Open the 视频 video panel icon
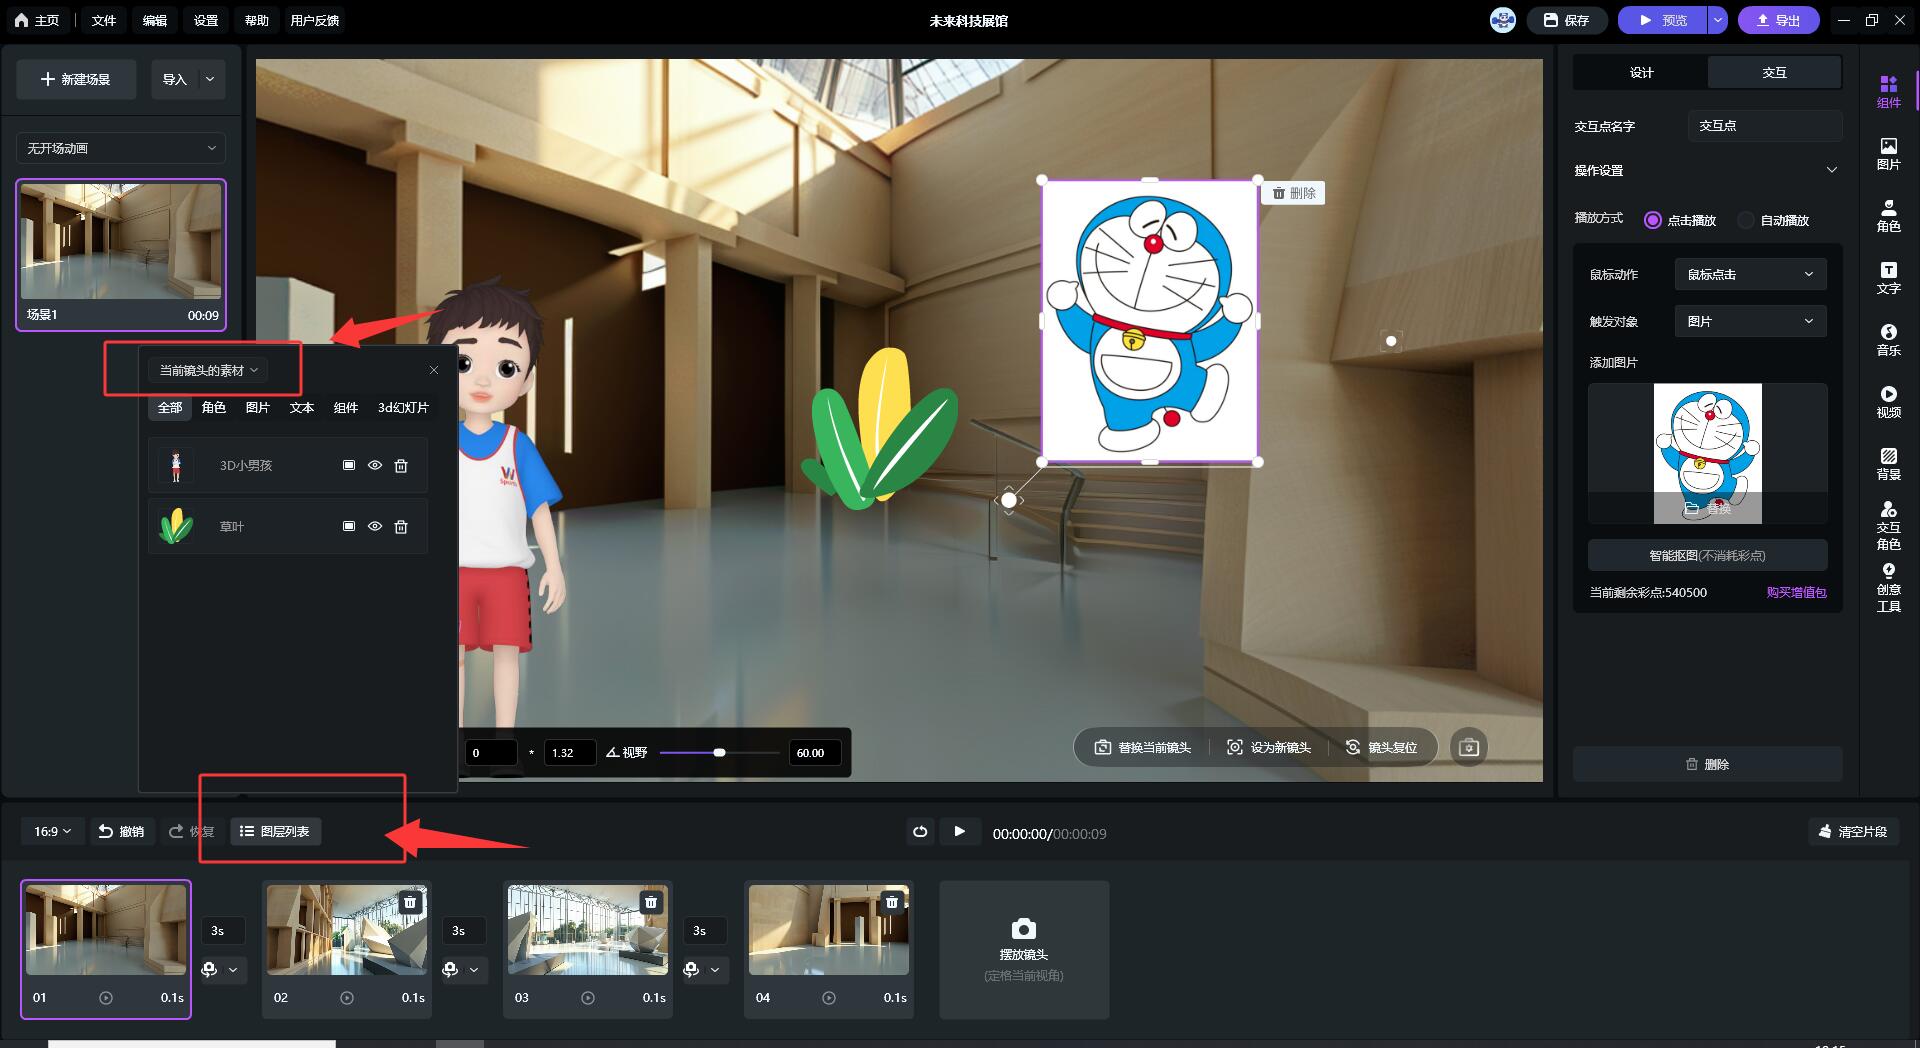1920x1048 pixels. [1888, 401]
